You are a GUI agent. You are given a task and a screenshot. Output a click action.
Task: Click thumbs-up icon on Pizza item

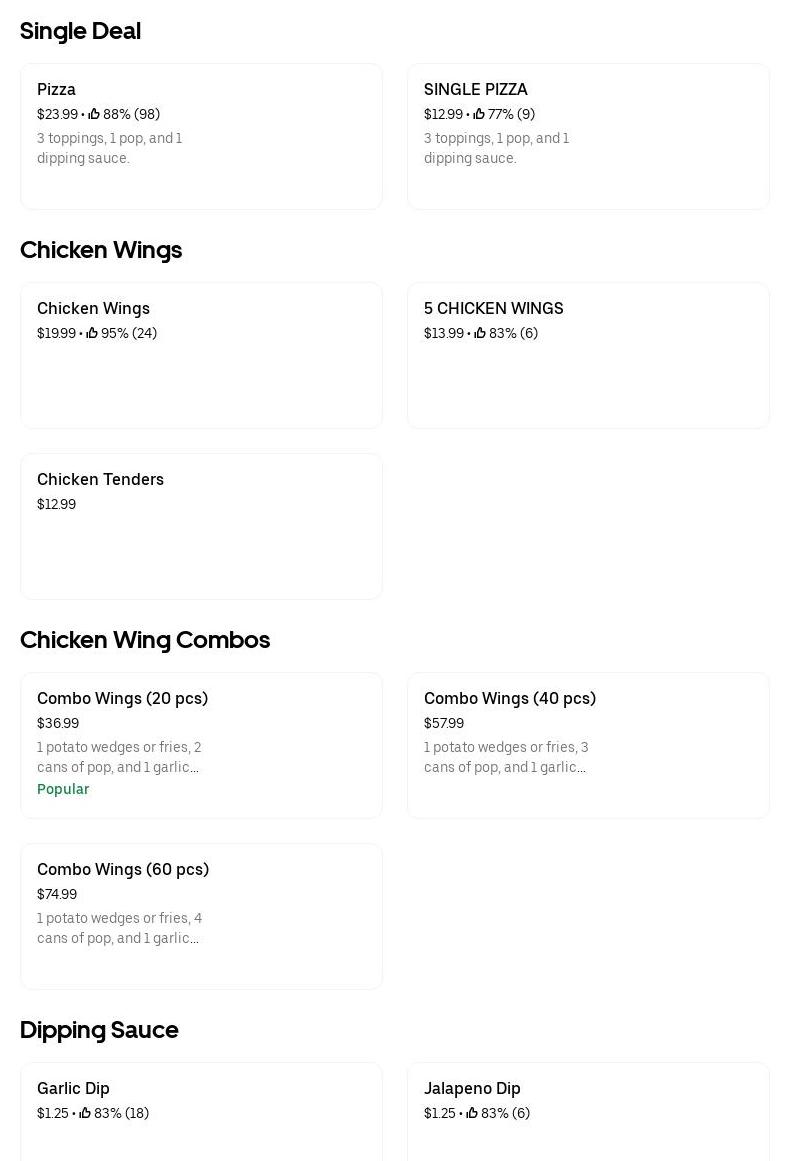(94, 114)
